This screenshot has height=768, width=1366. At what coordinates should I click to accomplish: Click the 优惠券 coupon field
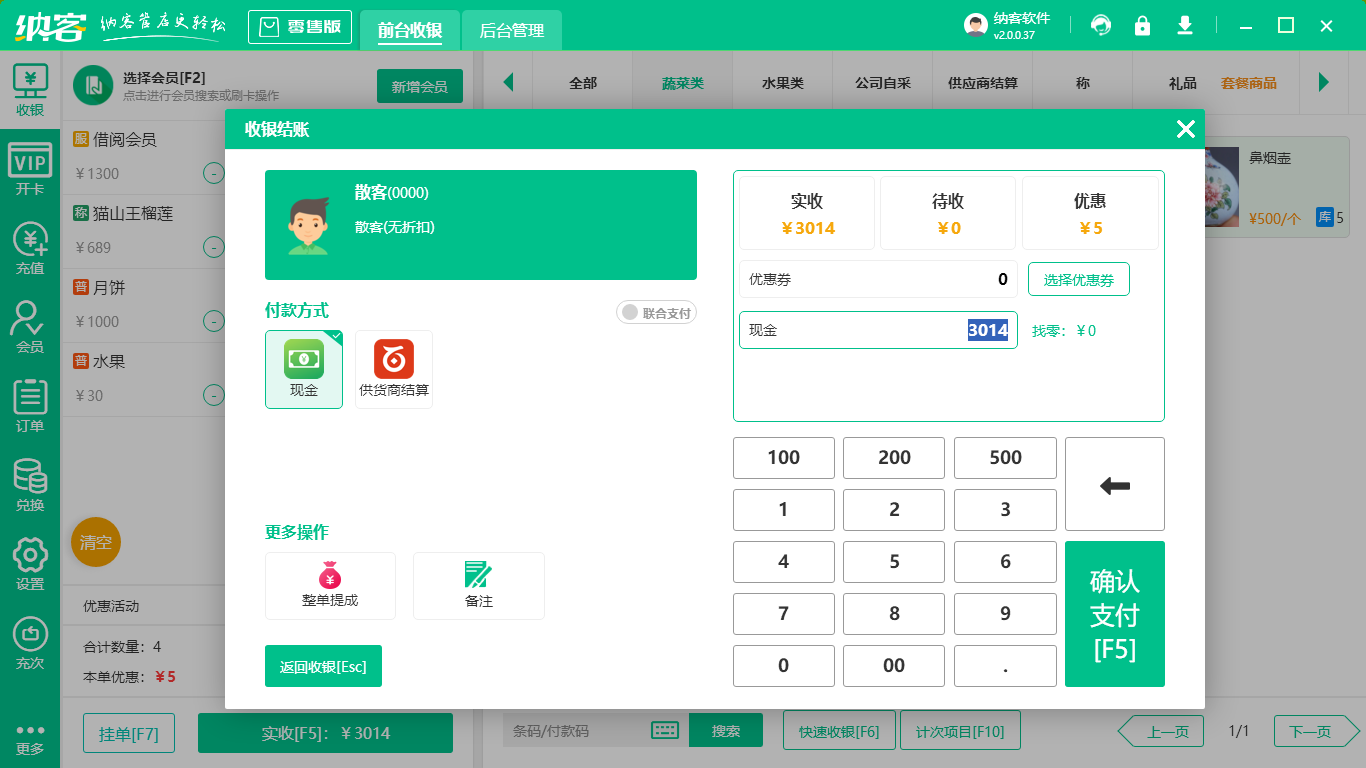tap(878, 279)
